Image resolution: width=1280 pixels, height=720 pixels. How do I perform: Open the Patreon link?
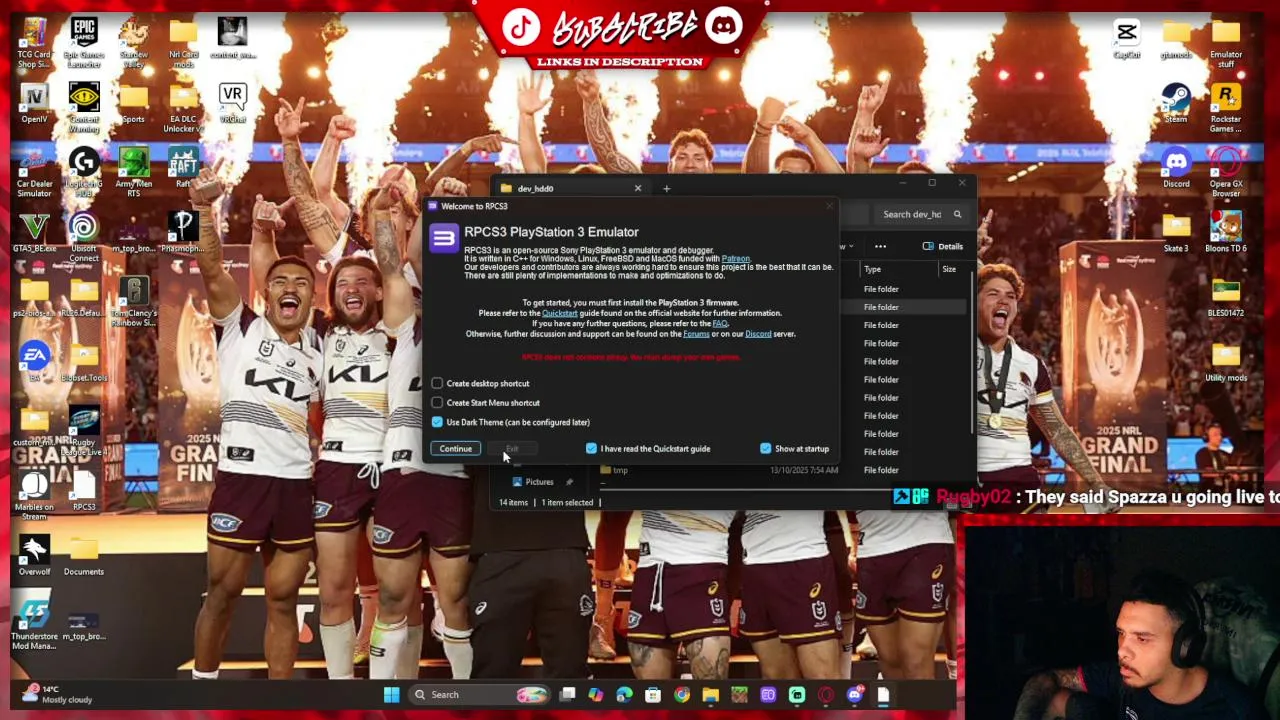(735, 259)
